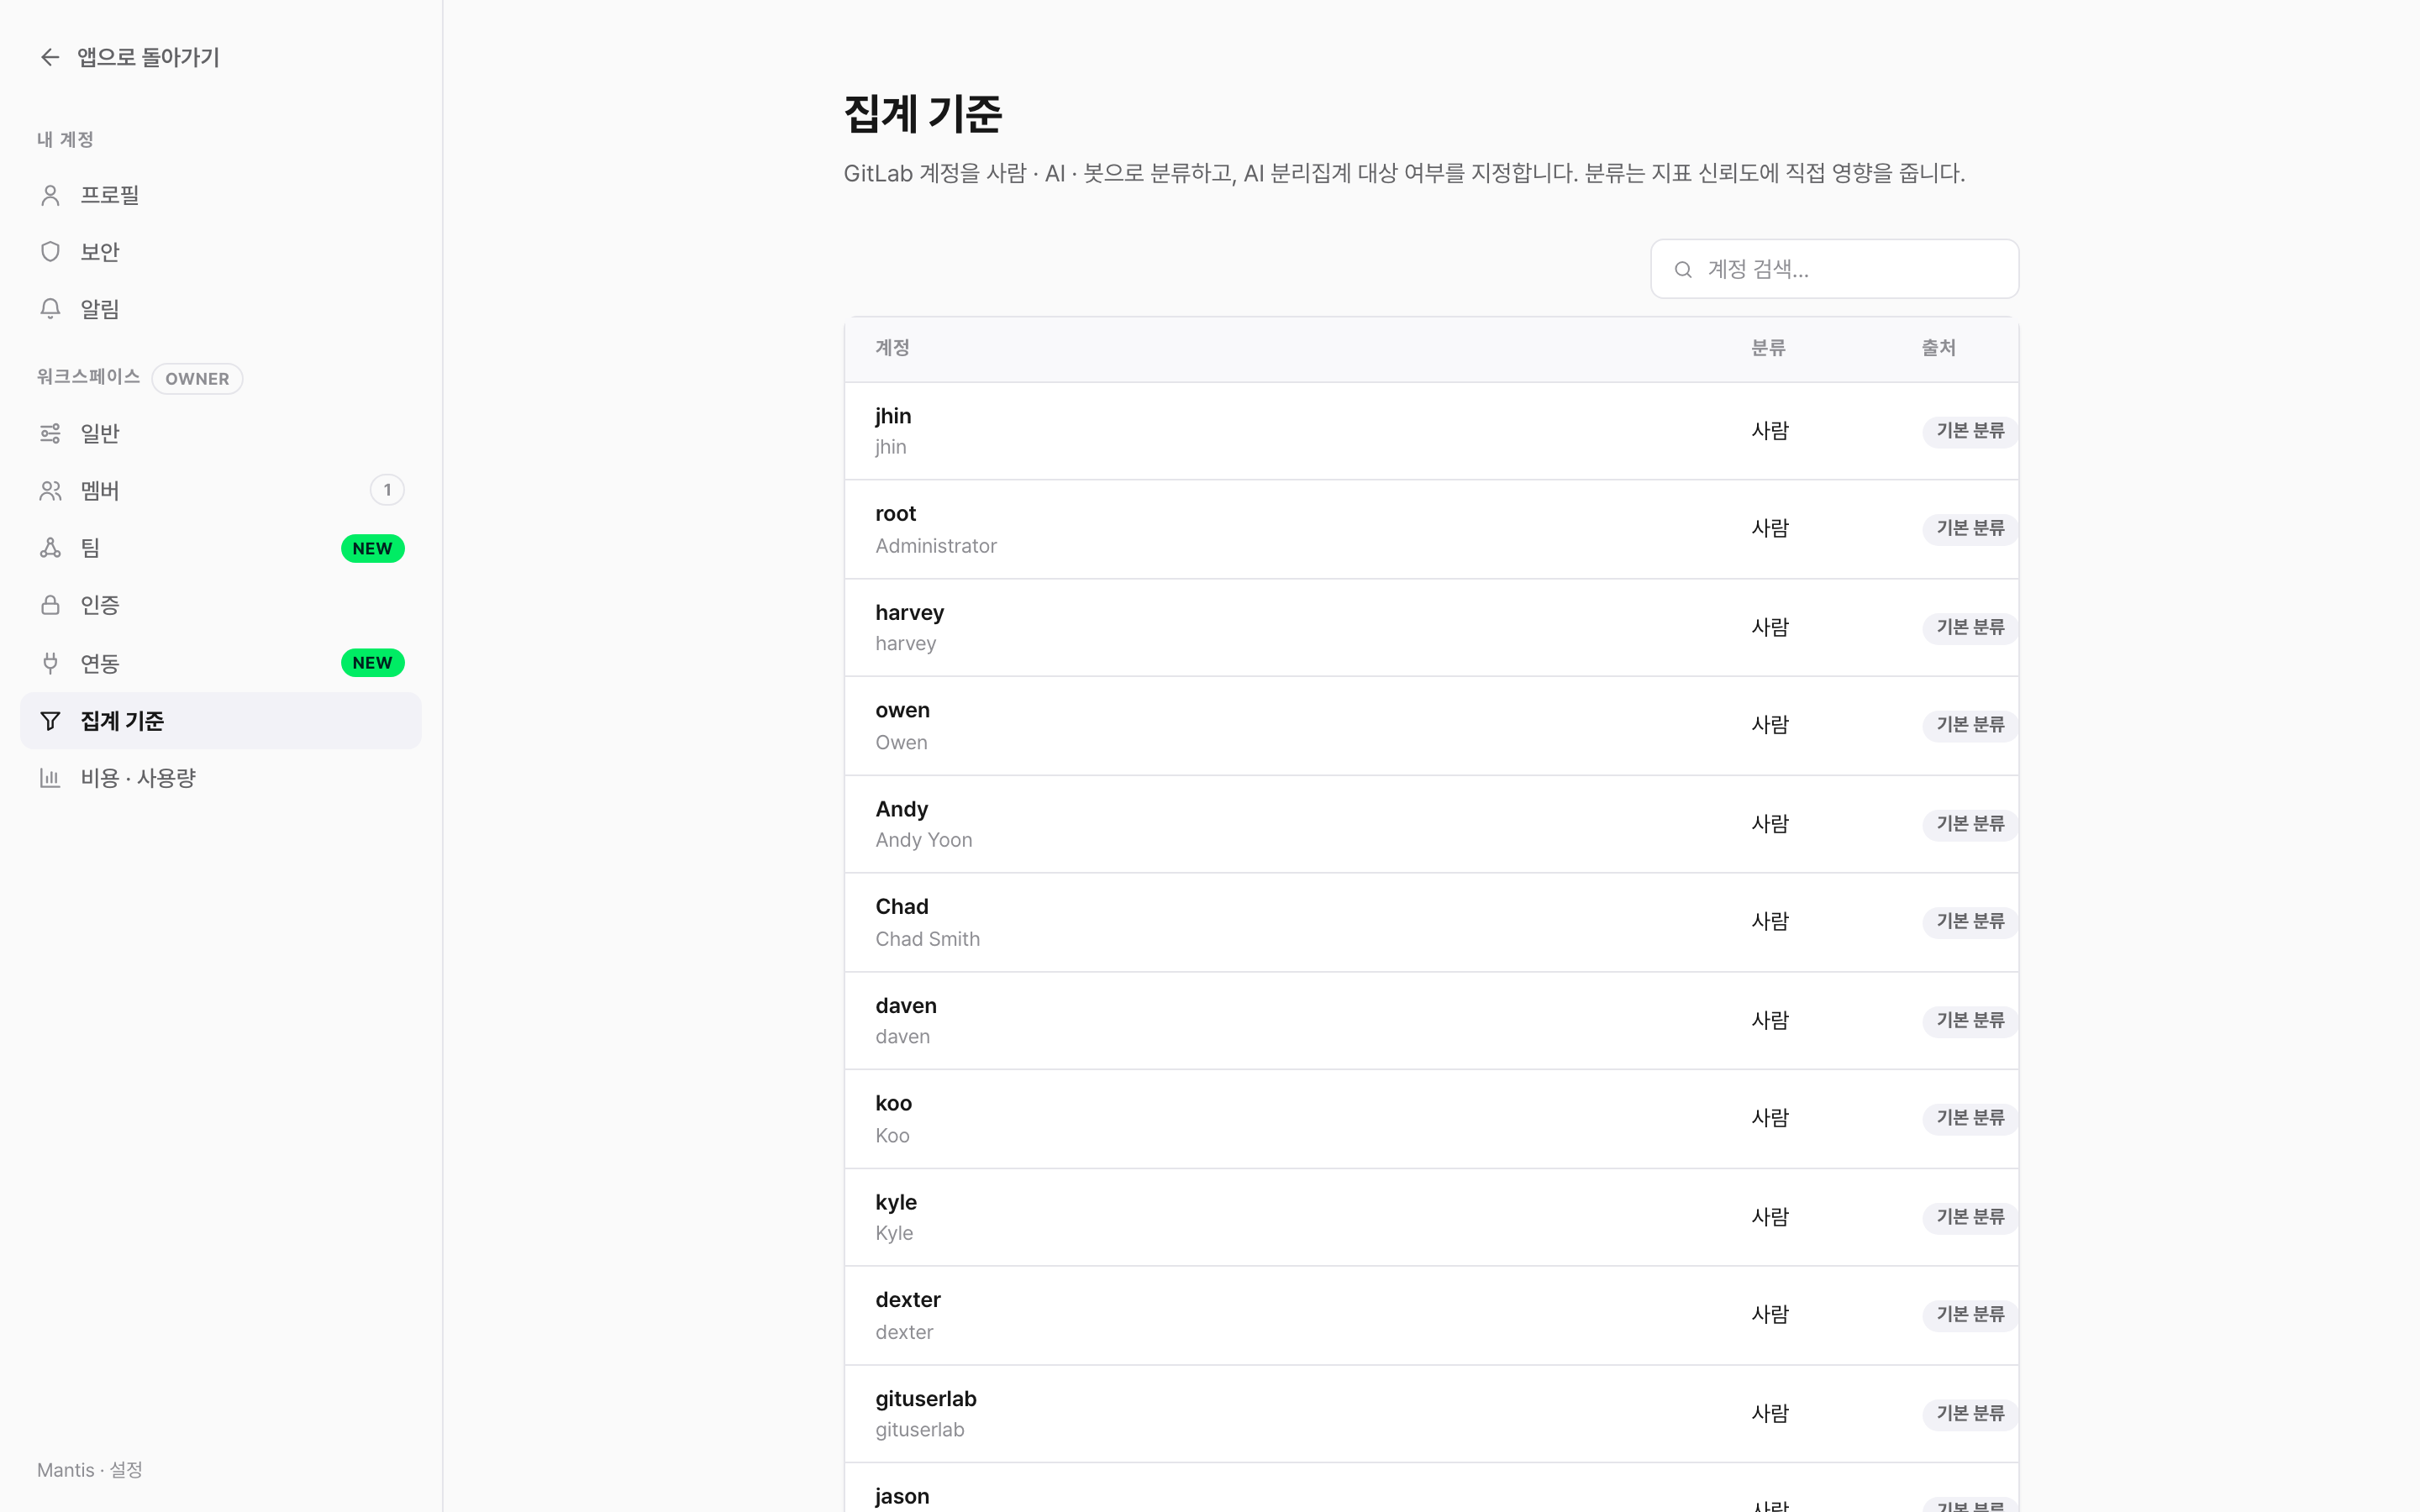Click 사람 classification in the Andy row
Screen dimensions: 2420x1512
pos(1769,824)
